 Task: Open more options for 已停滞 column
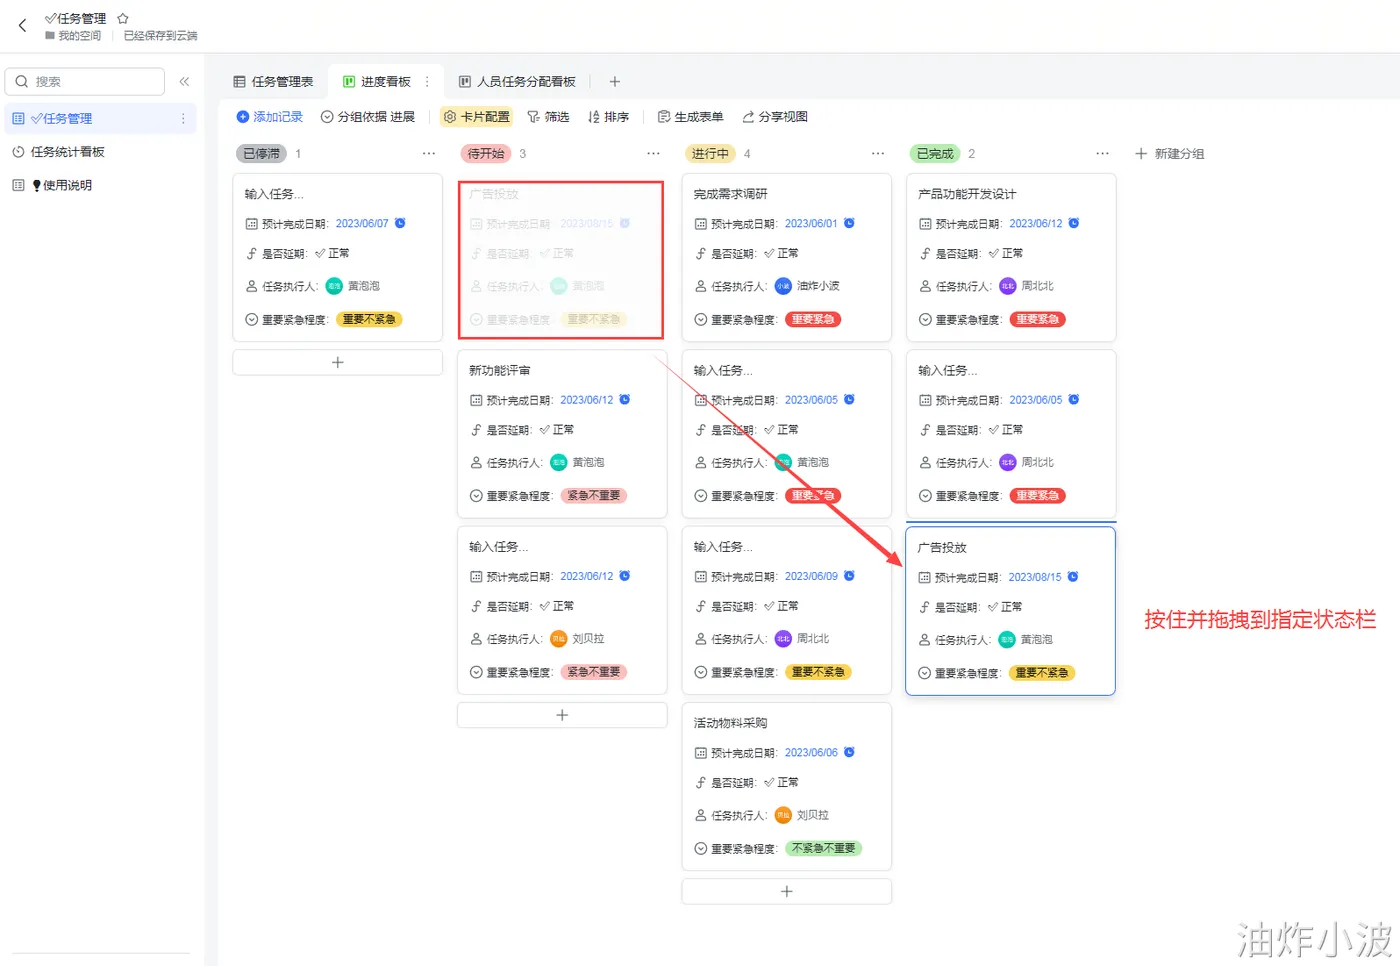pyautogui.click(x=429, y=154)
